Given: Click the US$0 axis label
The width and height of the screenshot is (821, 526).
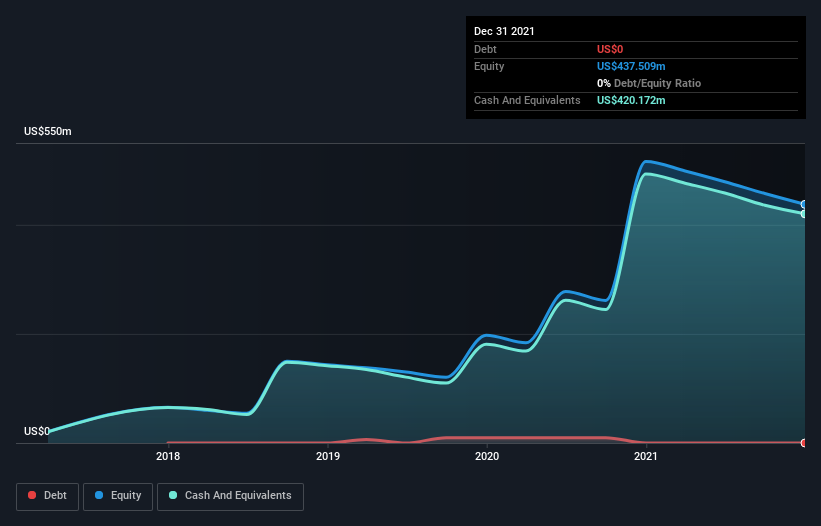Looking at the screenshot, I should pyautogui.click(x=37, y=431).
